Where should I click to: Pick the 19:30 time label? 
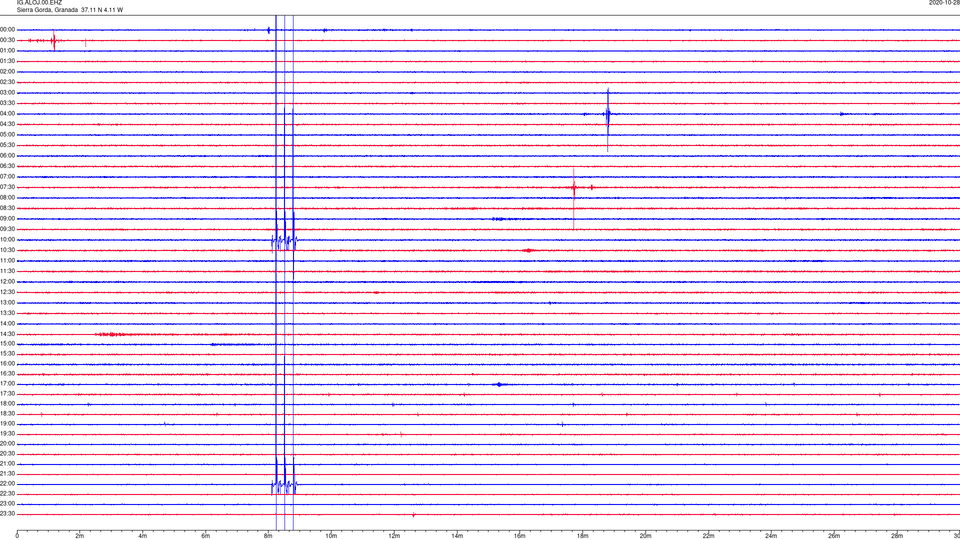(8, 433)
